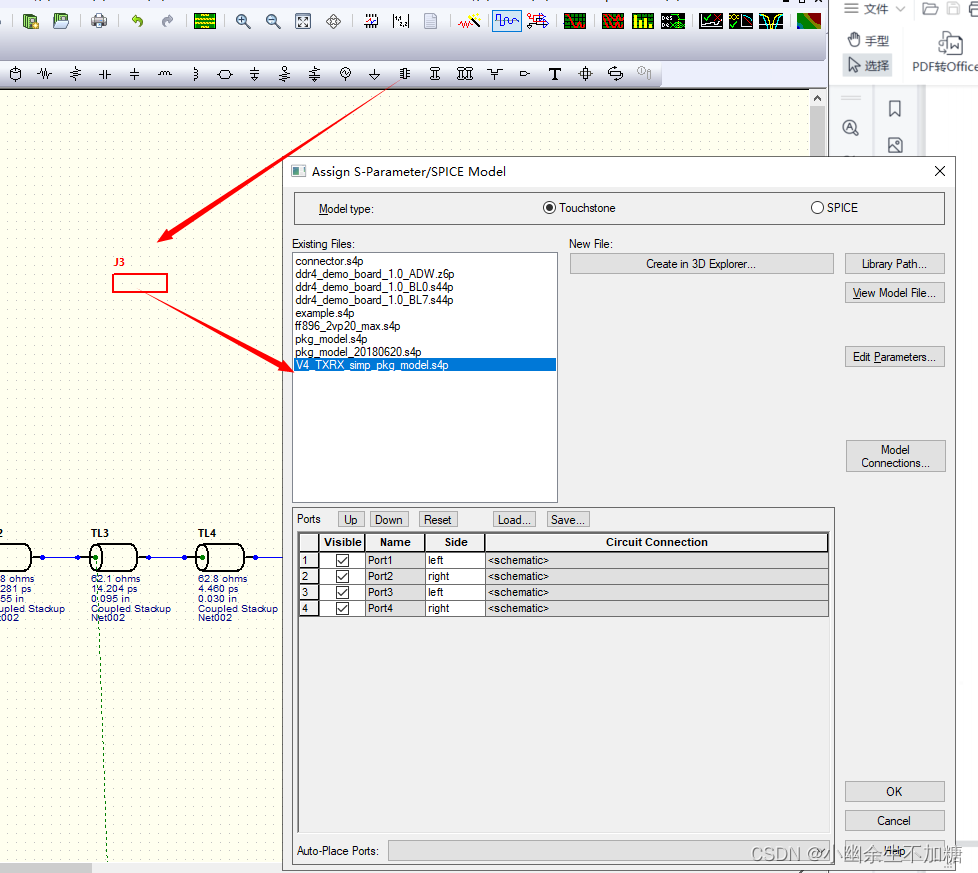Viewport: 978px width, 873px height.
Task: Click Edit Parameters button
Action: point(894,357)
